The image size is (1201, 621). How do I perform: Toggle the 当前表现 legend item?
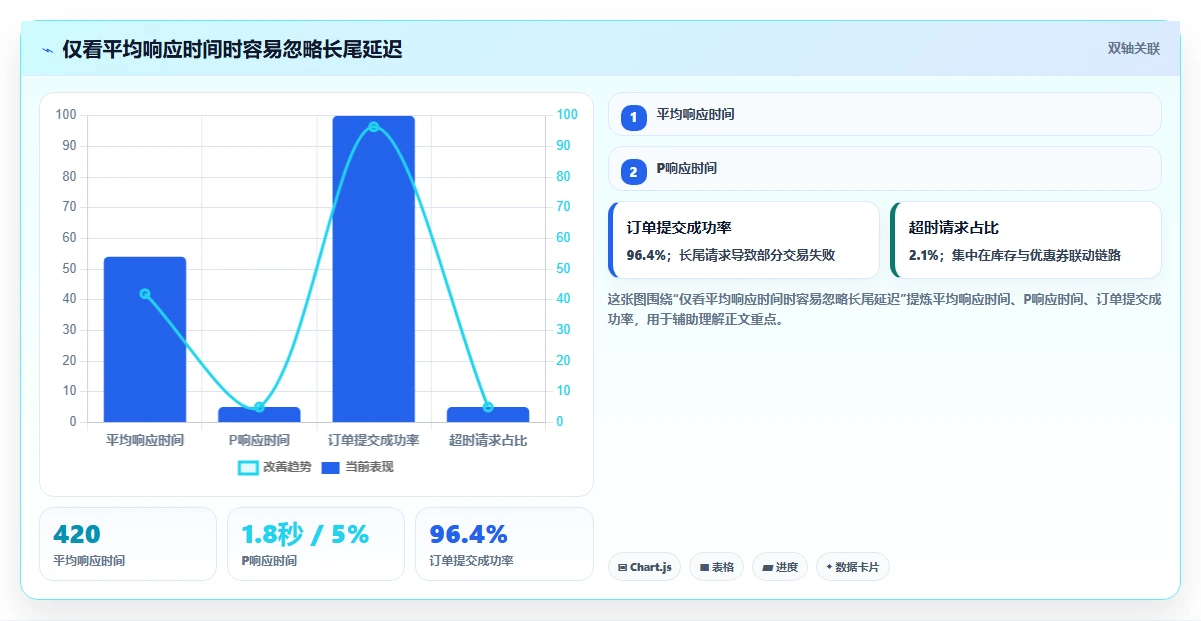pyautogui.click(x=358, y=467)
